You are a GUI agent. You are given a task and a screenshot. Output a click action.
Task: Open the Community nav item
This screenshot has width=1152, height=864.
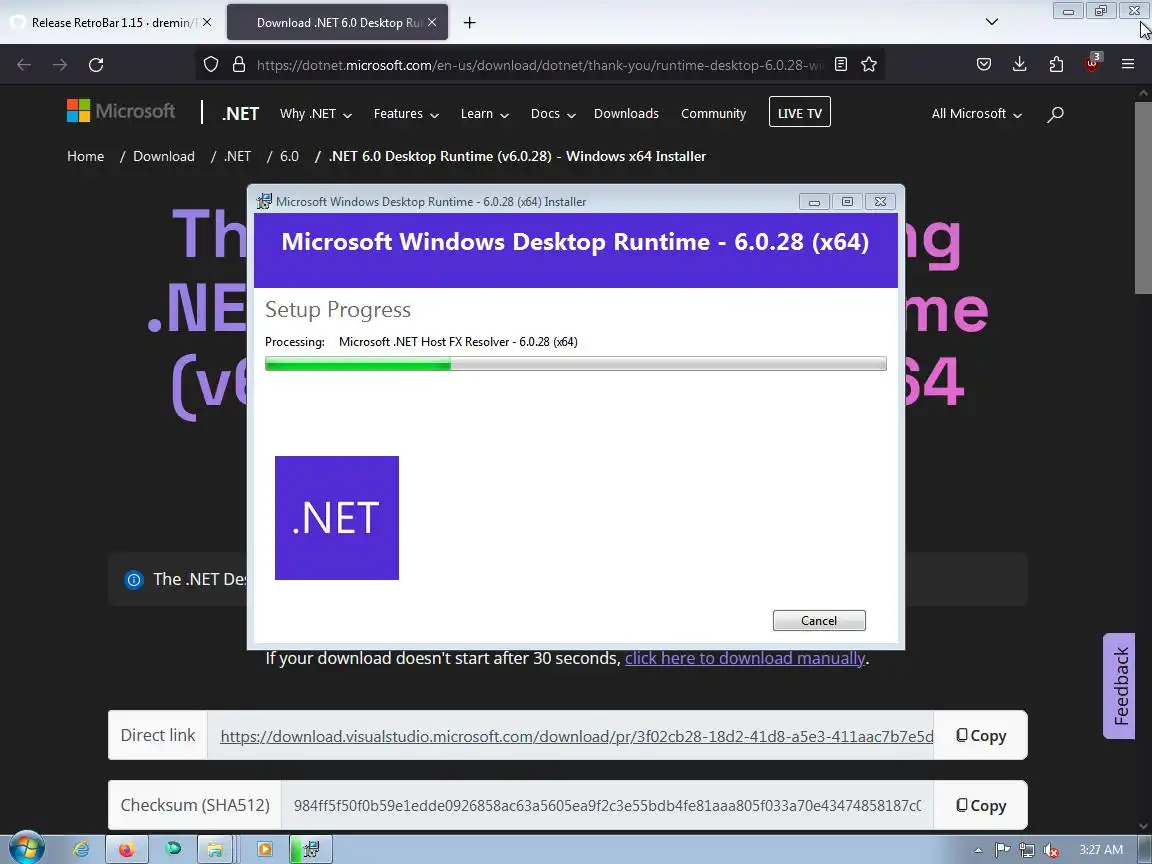click(713, 114)
